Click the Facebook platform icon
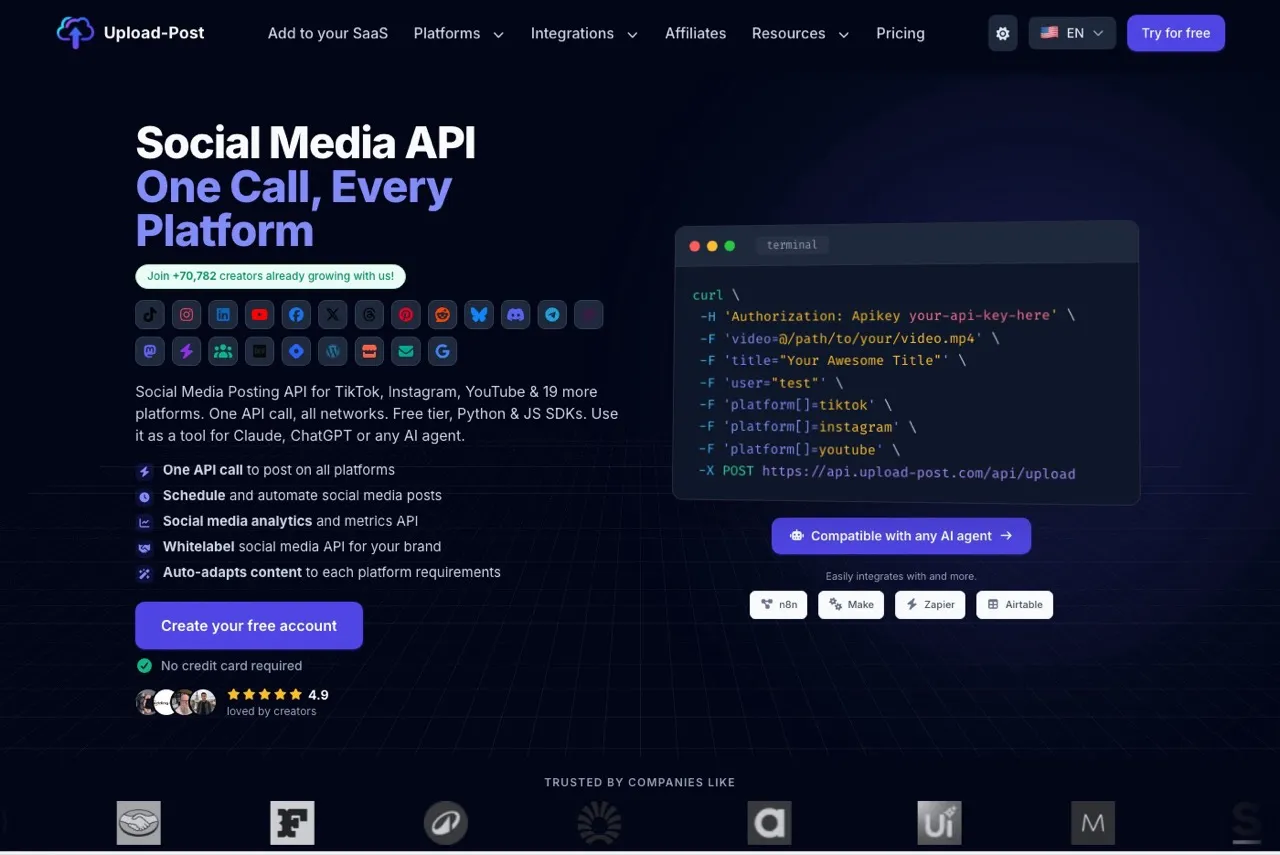This screenshot has height=855, width=1280. (x=296, y=314)
